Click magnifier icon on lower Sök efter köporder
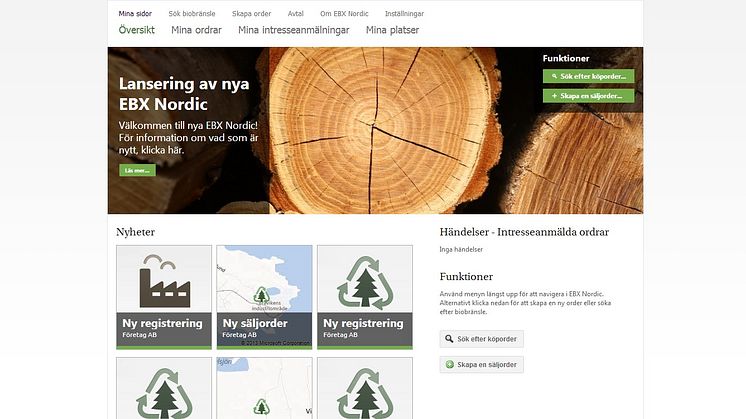 click(450, 339)
